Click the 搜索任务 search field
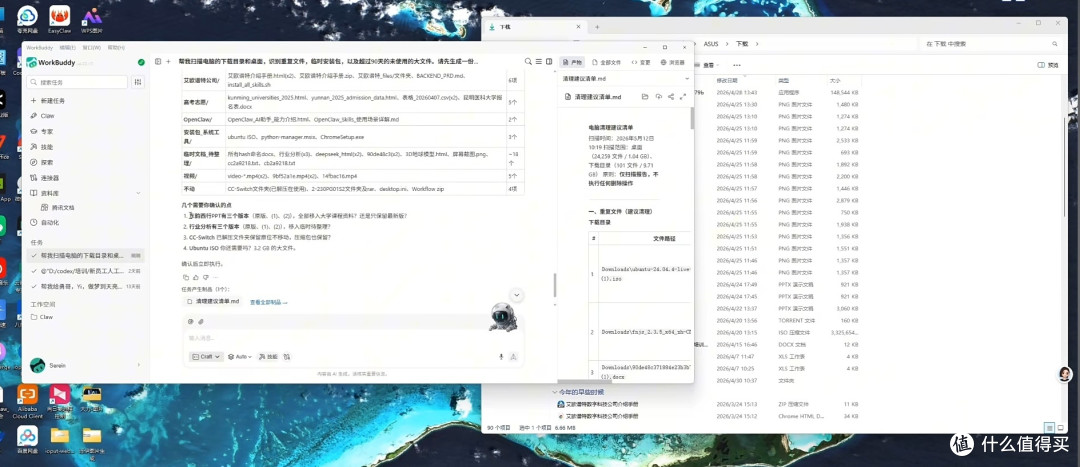1080x467 pixels. point(77,82)
